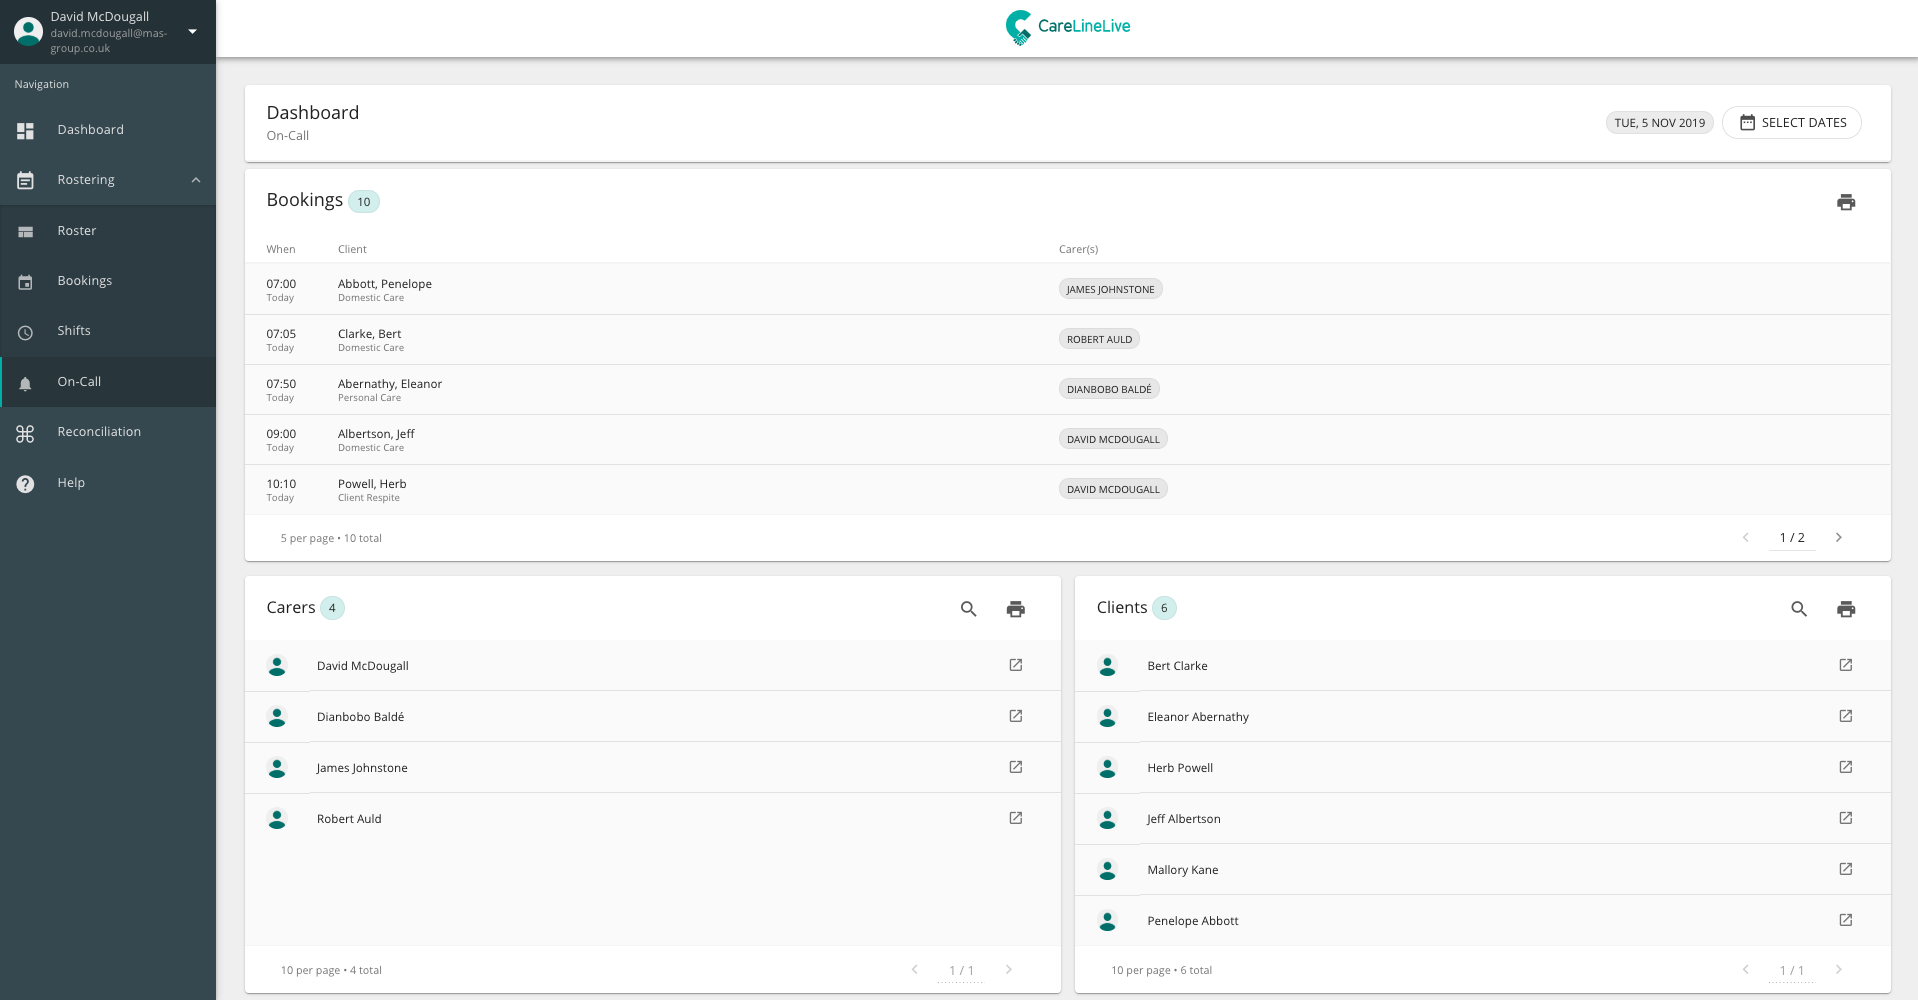Click the Clients count badge 6
Viewport: 1918px width, 1000px height.
point(1164,608)
